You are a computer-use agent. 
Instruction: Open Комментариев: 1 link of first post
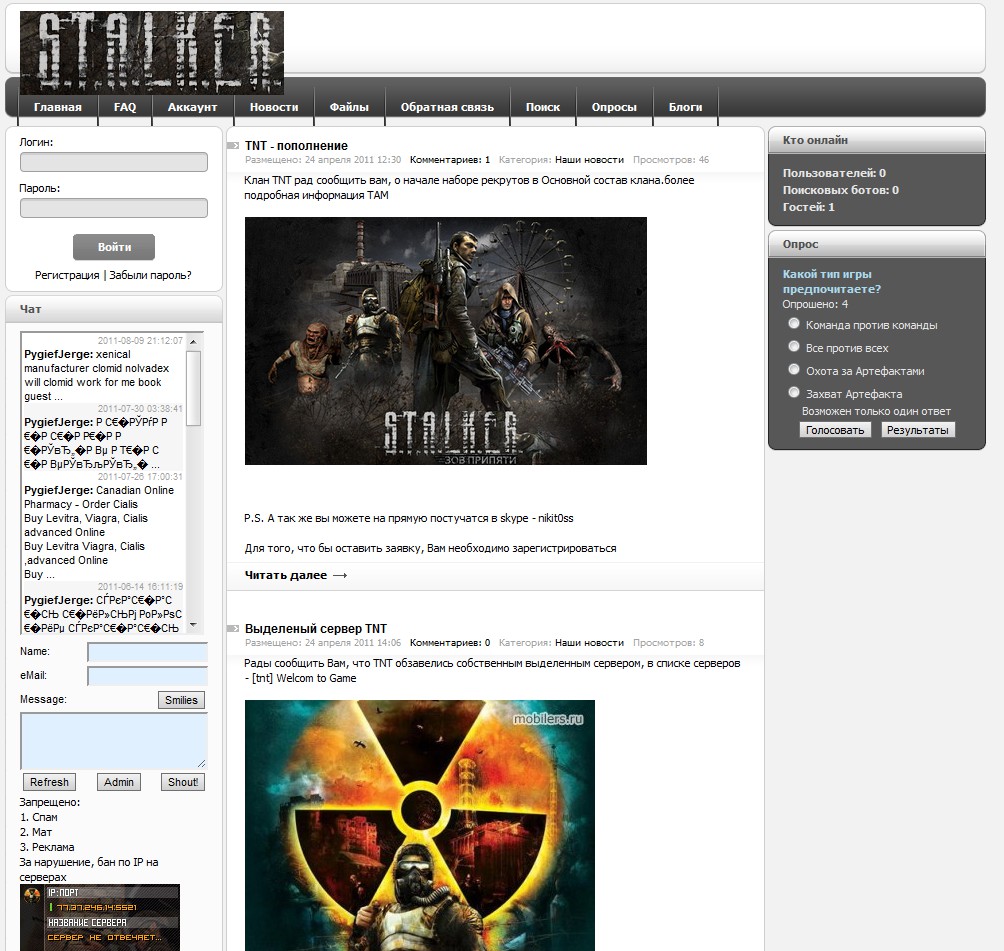tap(449, 160)
